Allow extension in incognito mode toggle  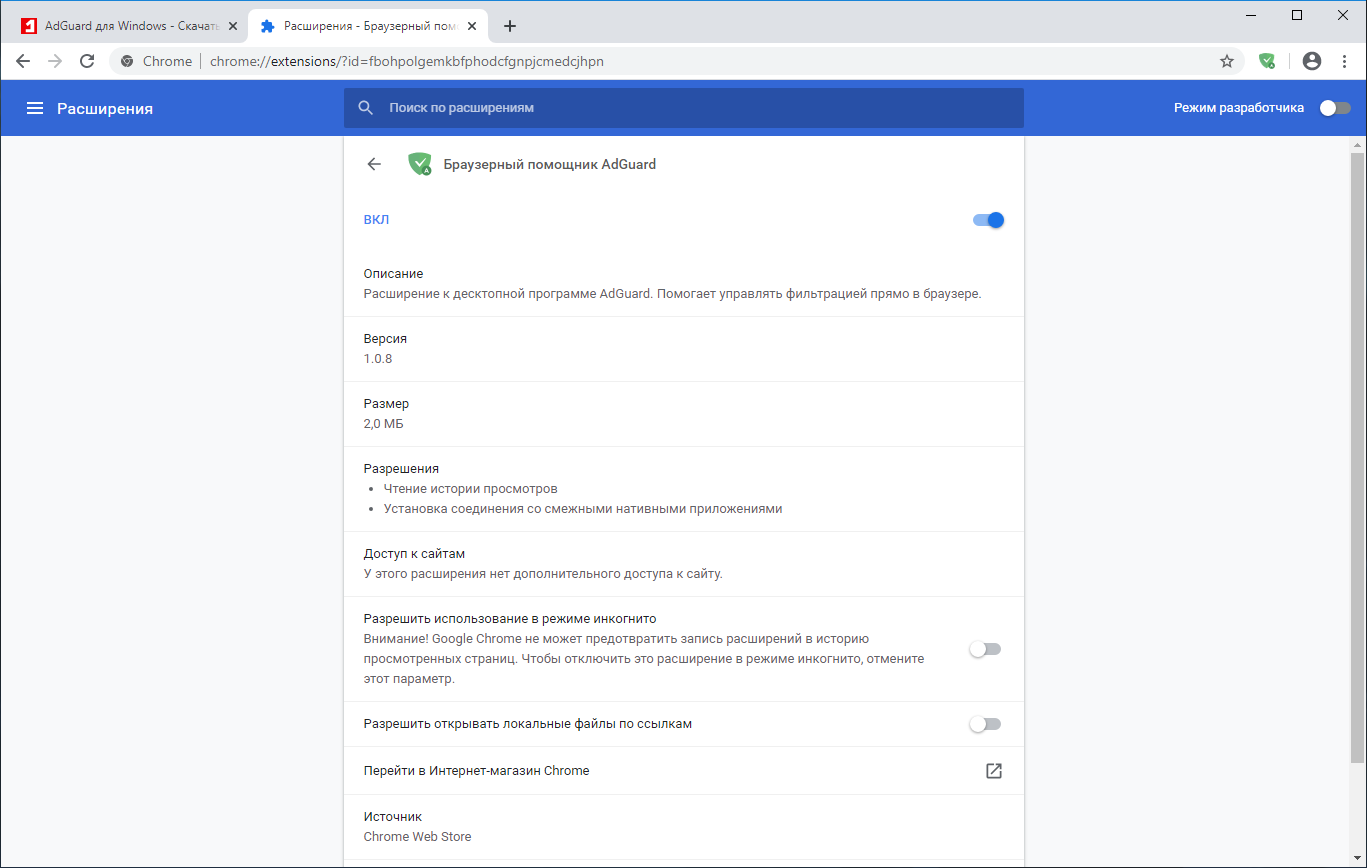[x=985, y=649]
